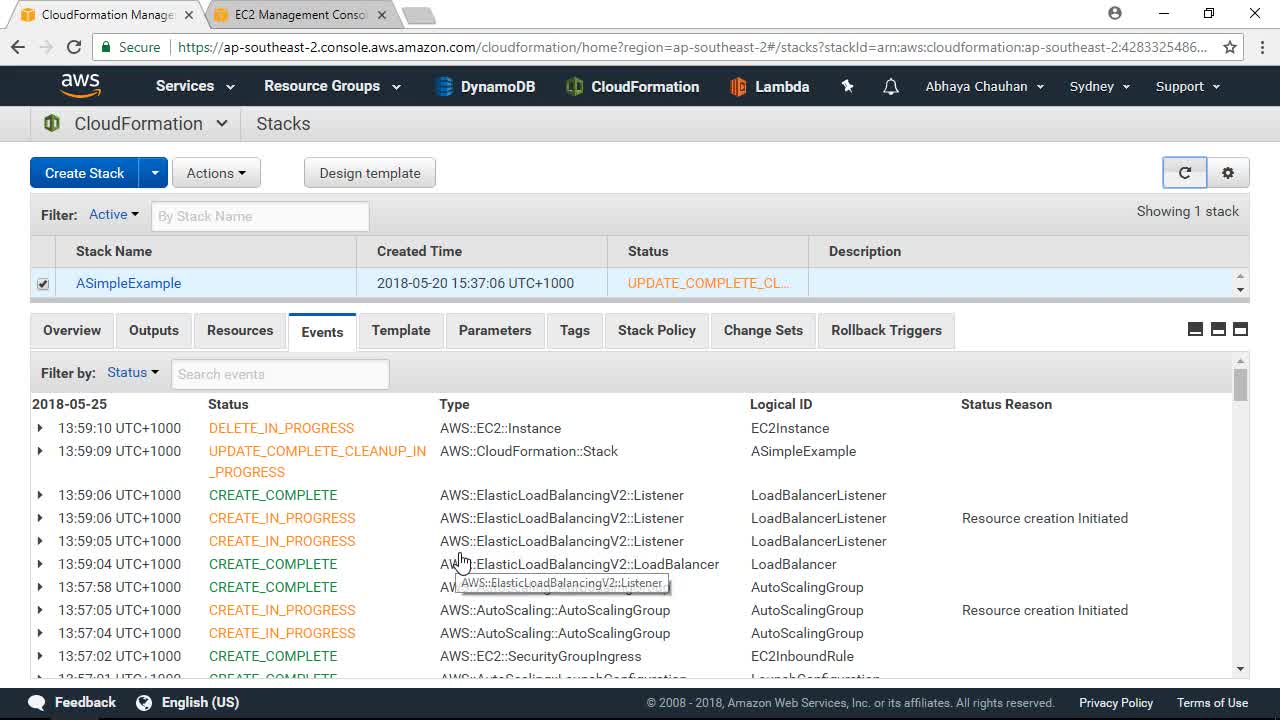
Task: Go to the Stacks breadcrumb
Action: tap(283, 124)
